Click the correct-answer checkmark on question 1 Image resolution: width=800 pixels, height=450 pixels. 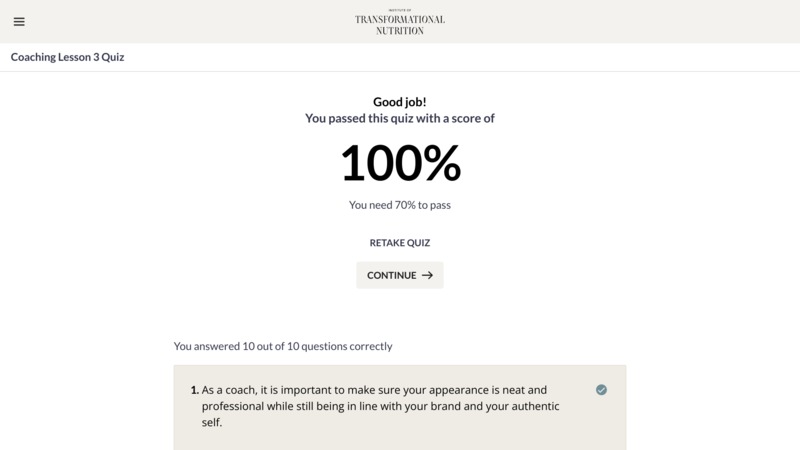601,390
